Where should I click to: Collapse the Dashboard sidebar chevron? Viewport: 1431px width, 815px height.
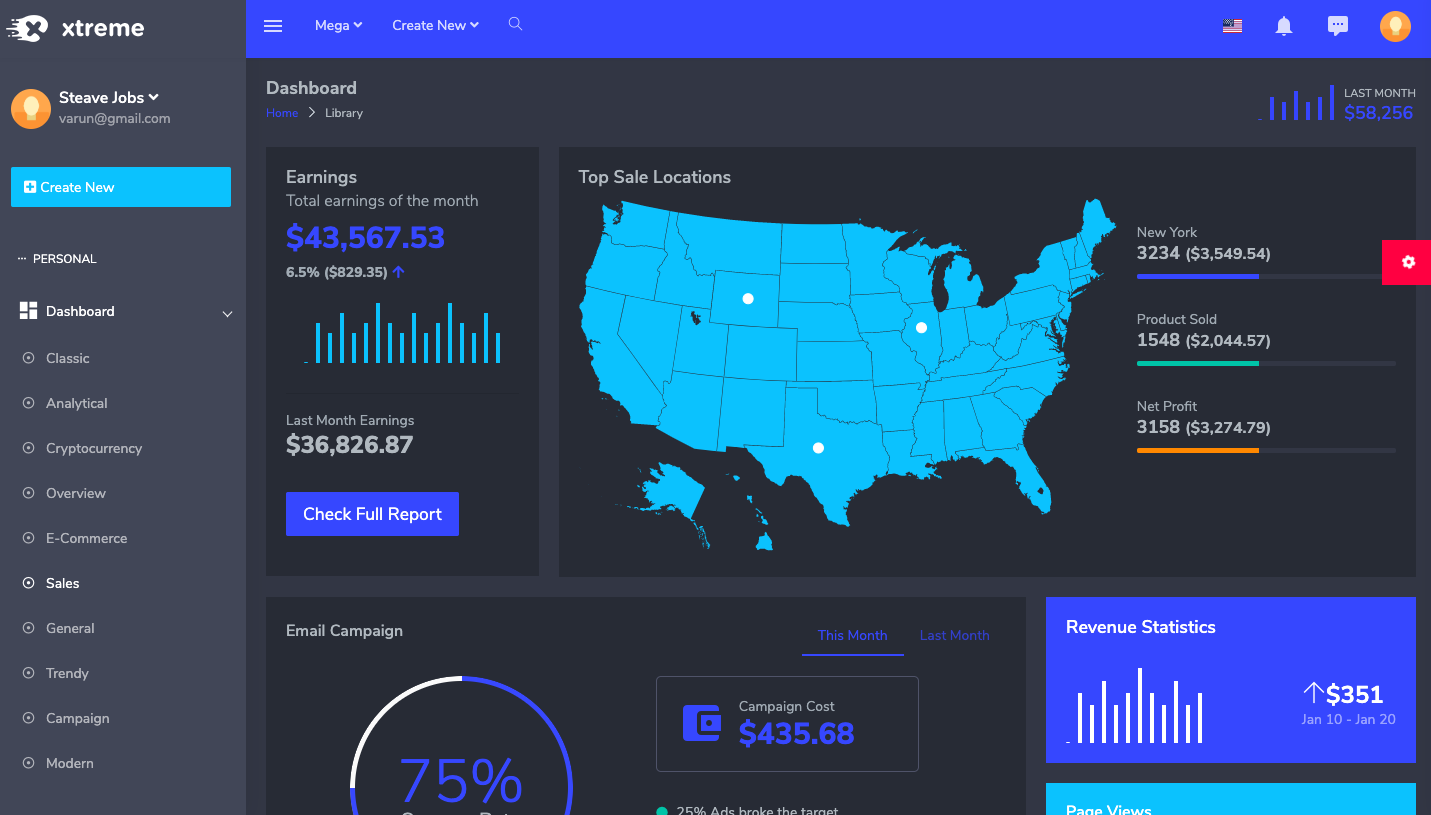[x=227, y=313]
